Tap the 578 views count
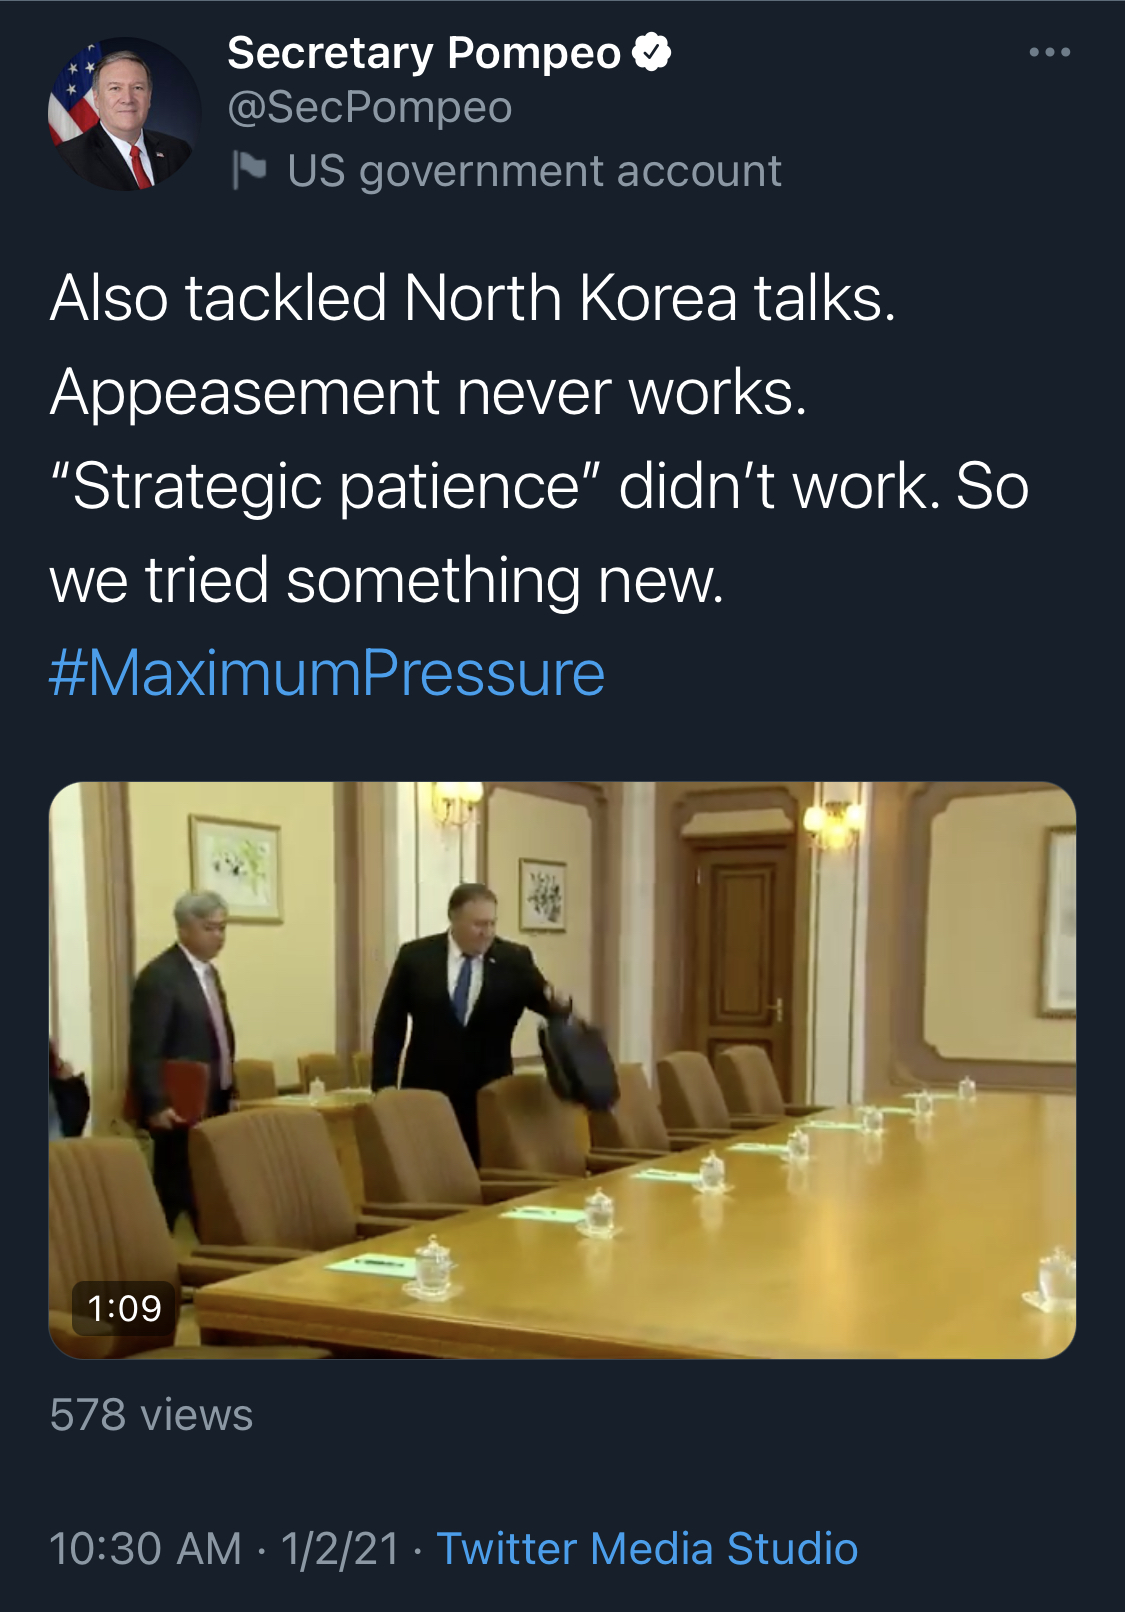 (151, 1415)
